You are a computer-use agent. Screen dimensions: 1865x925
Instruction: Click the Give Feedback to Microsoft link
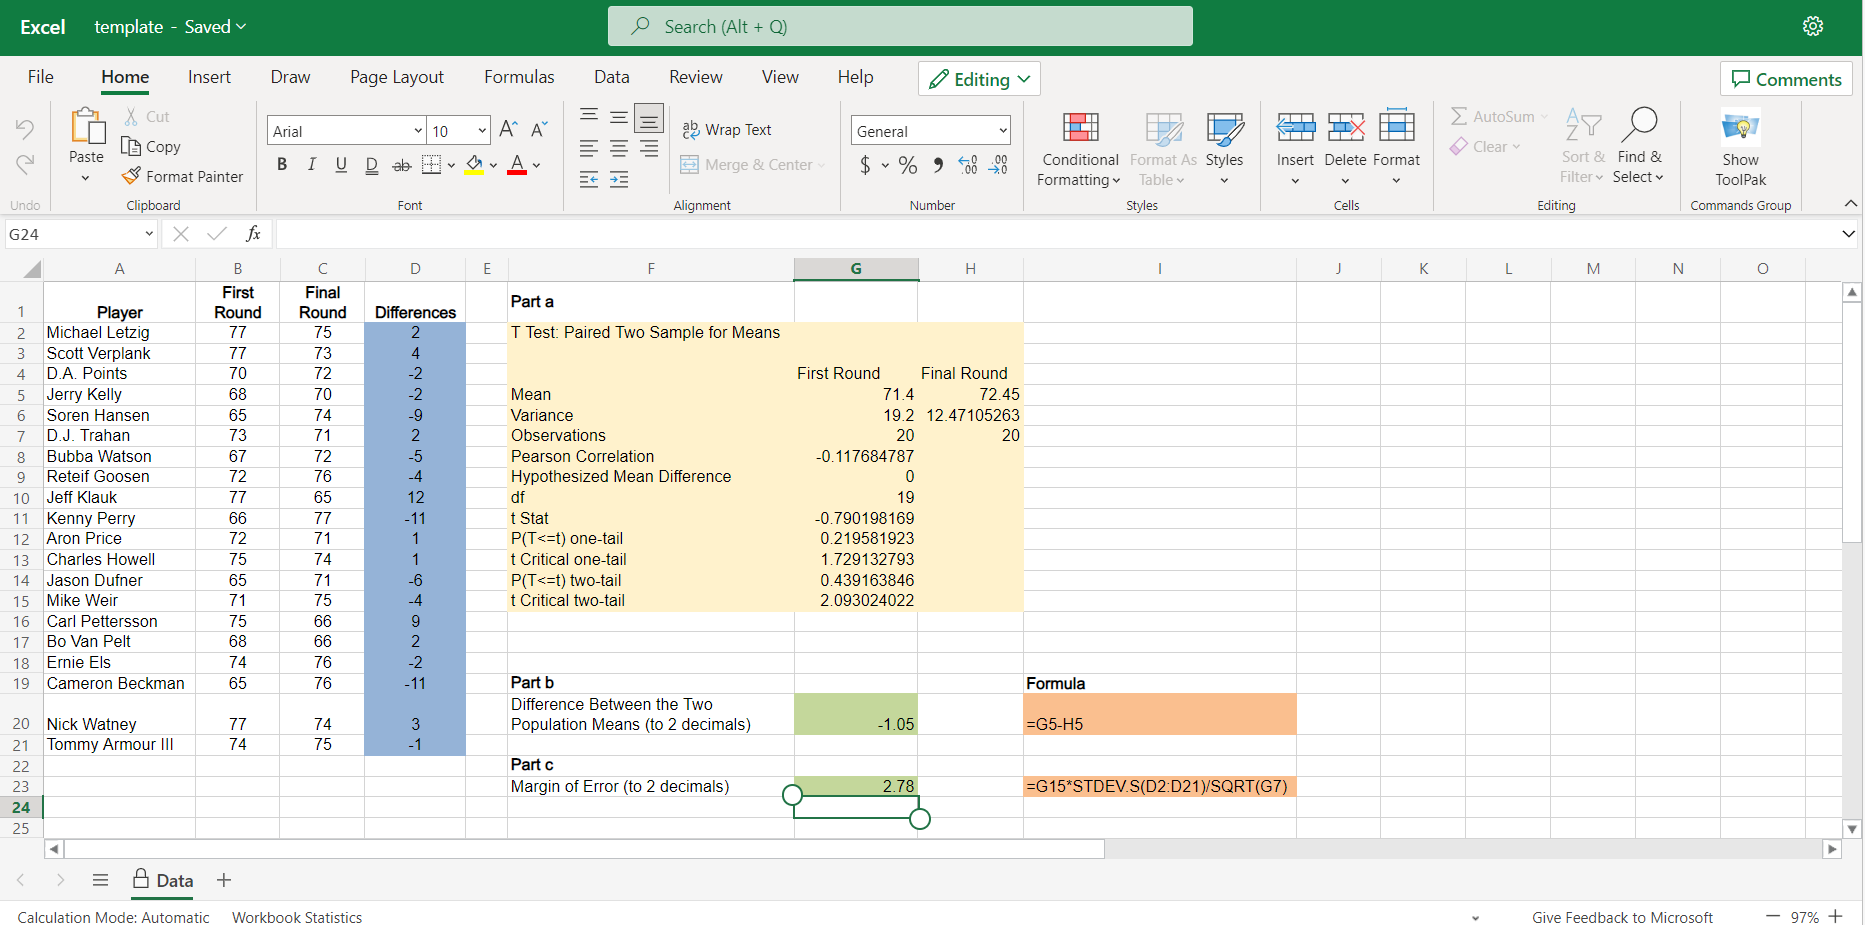coord(1622,917)
